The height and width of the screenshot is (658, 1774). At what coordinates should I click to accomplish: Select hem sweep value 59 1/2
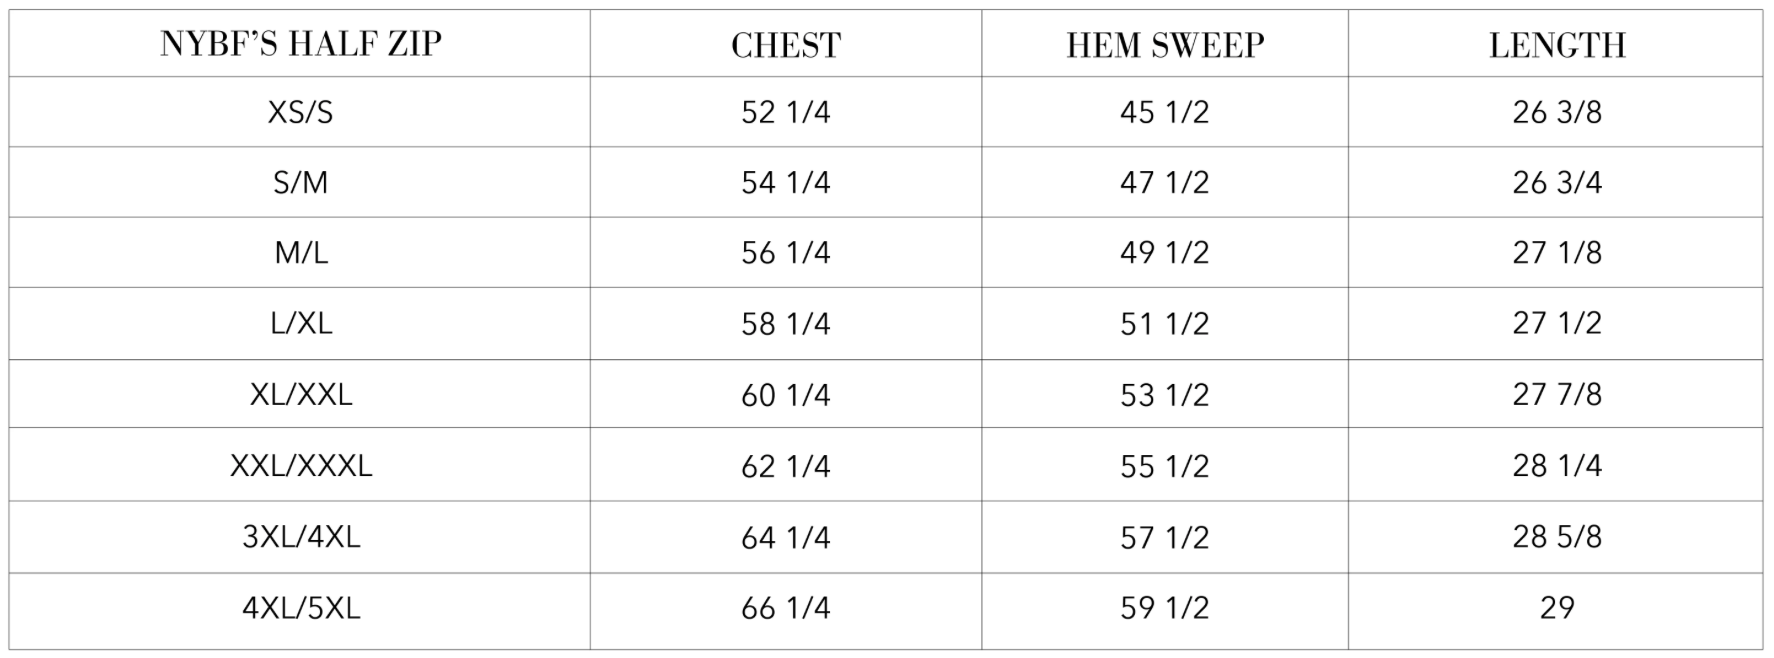click(1165, 608)
